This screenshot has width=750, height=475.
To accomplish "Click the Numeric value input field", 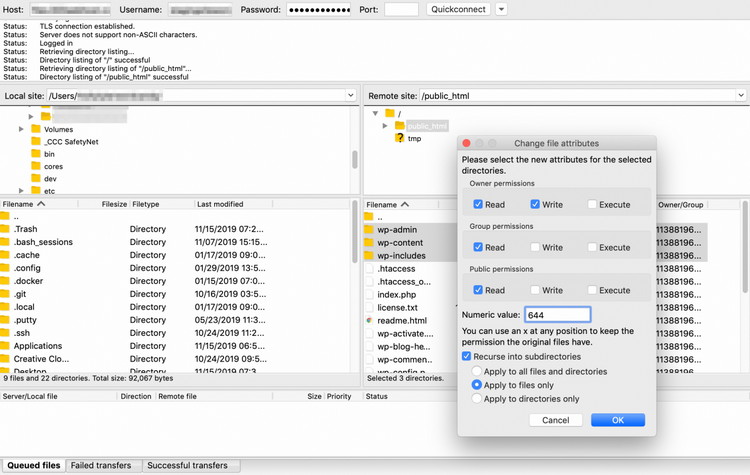I will 557,315.
